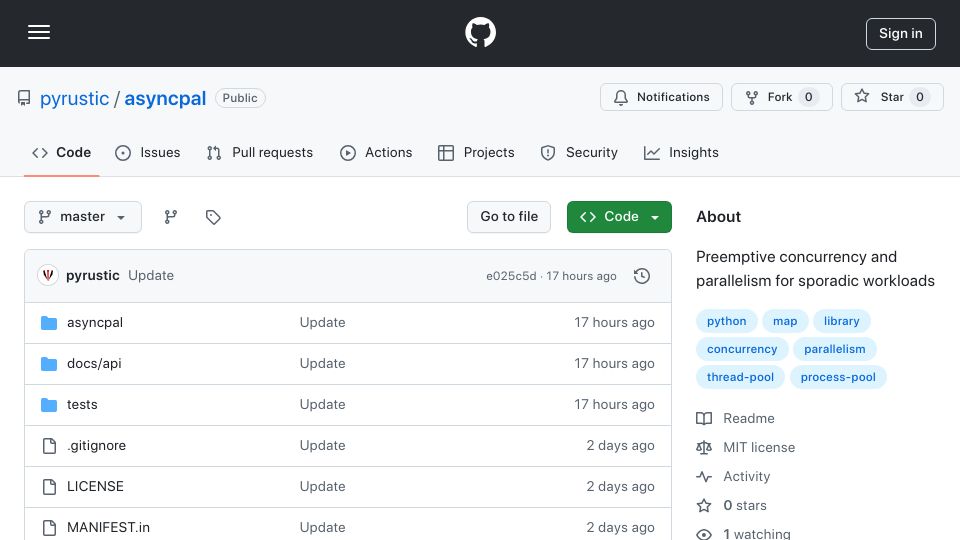Click the process-pool topic tag

coord(838,377)
